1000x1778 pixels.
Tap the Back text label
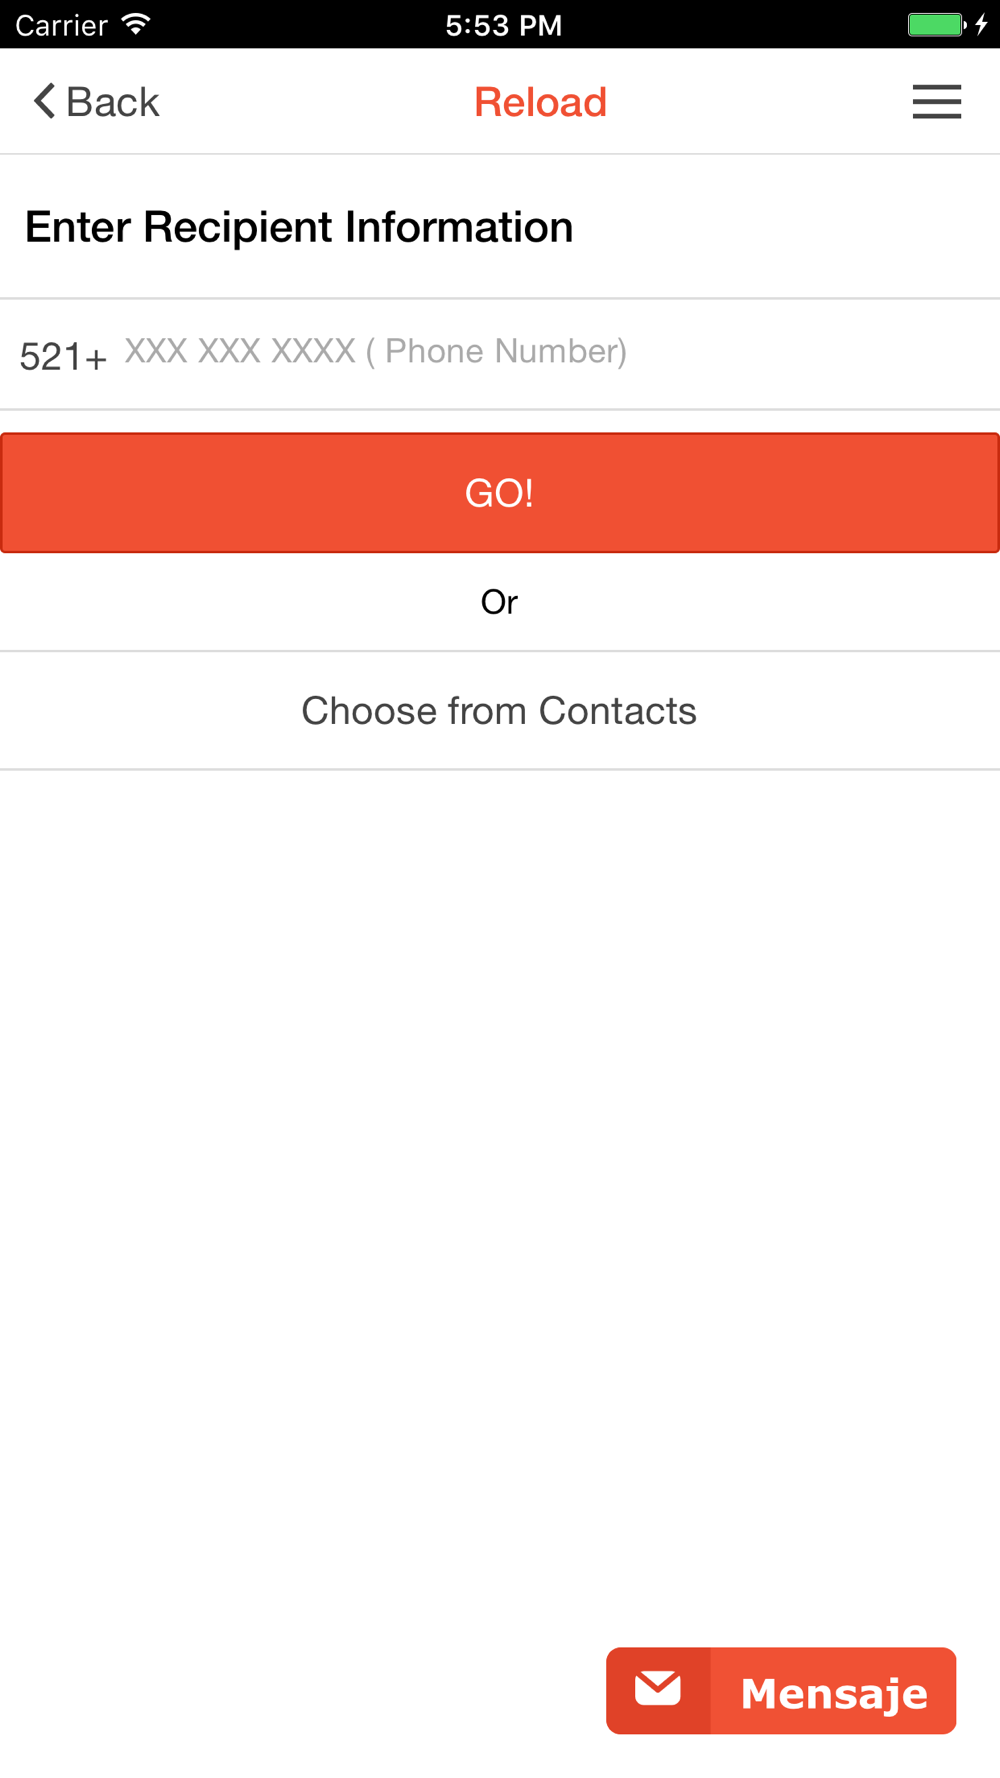[112, 102]
